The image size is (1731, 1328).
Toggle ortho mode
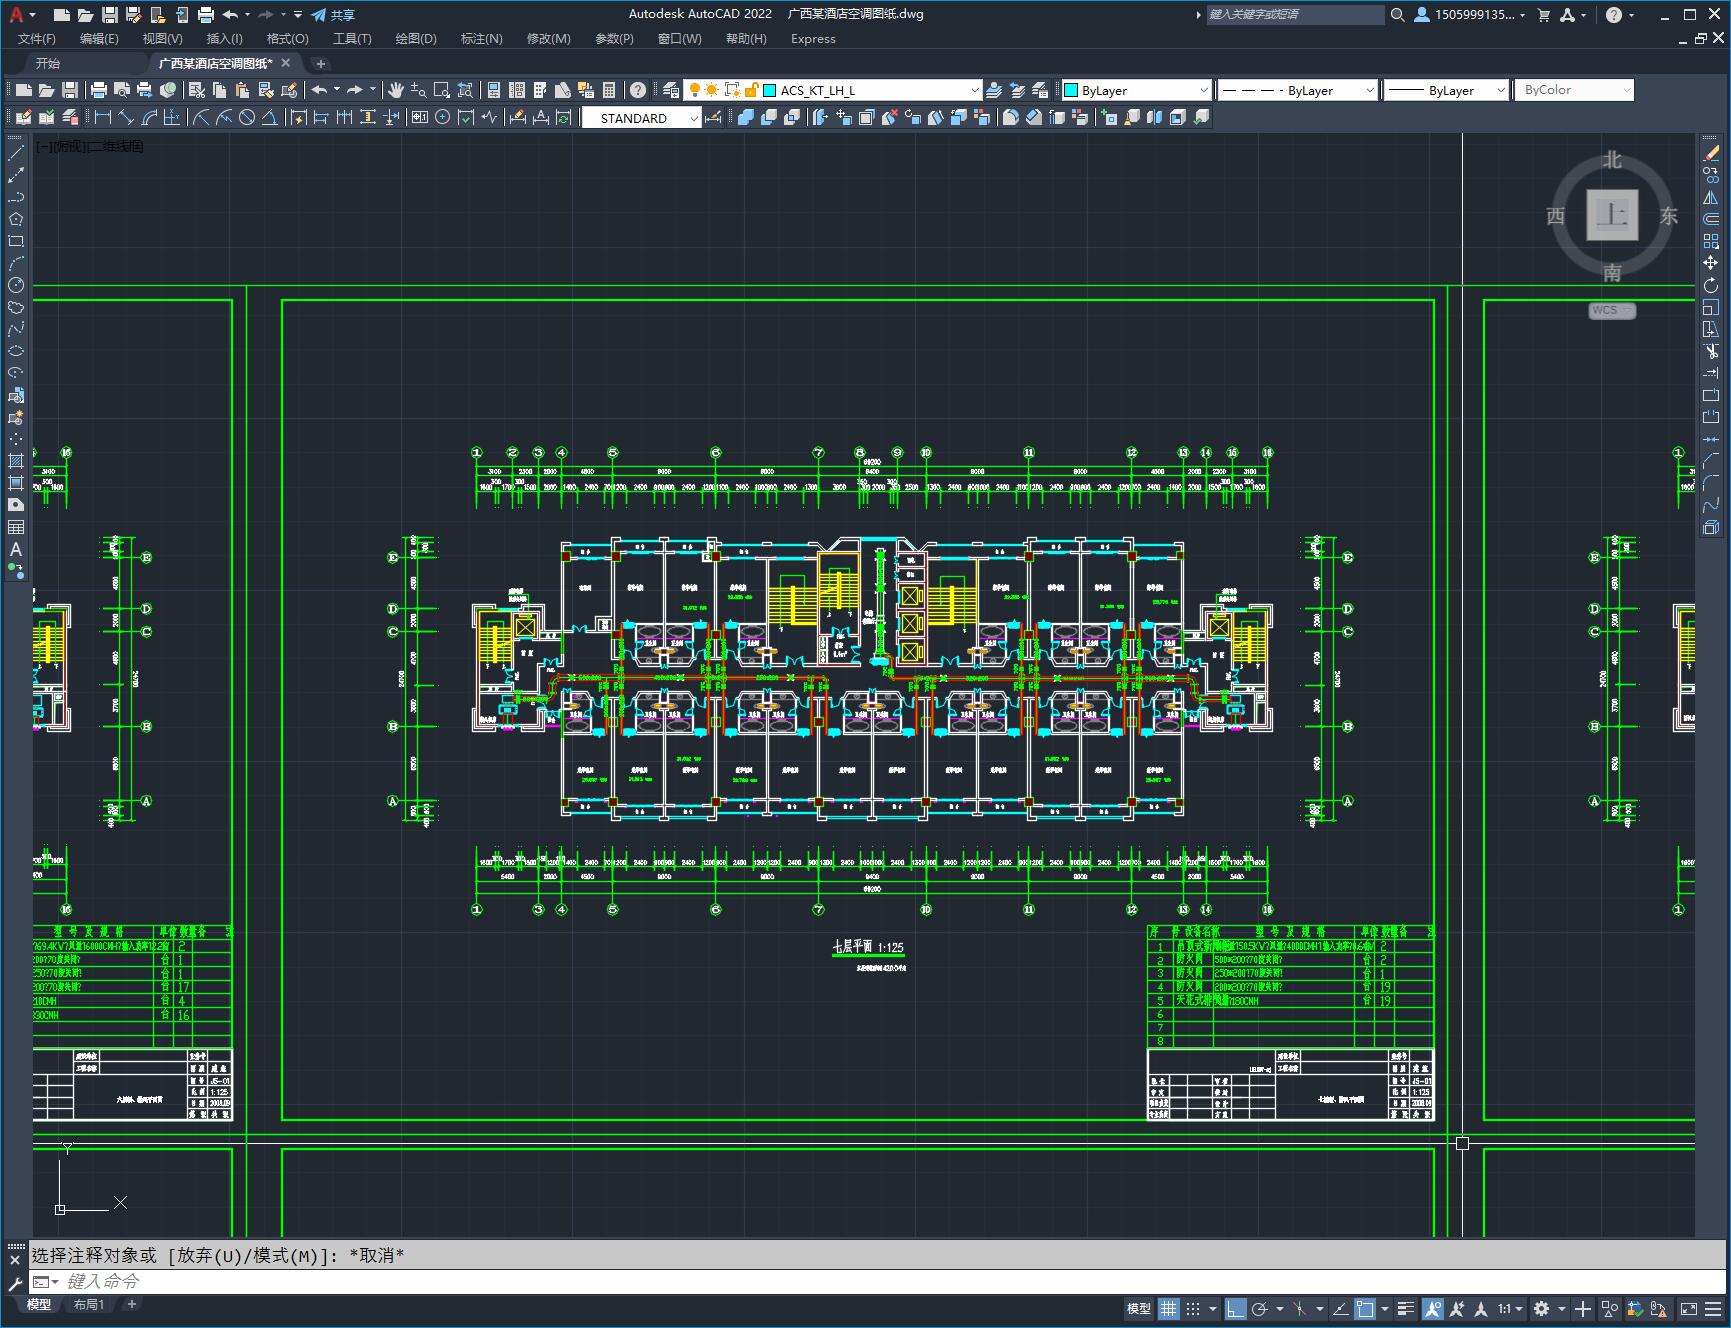(x=1236, y=1308)
